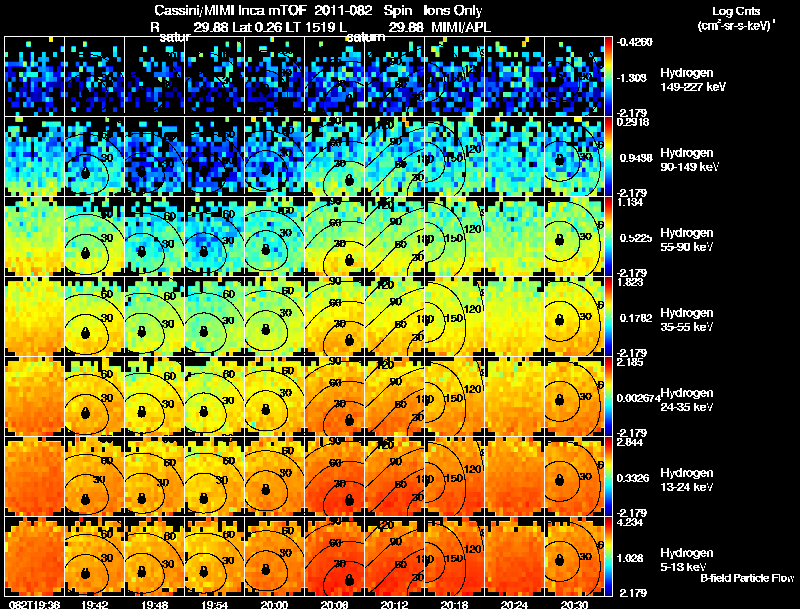Select the 1.823 color scale value

[630, 282]
